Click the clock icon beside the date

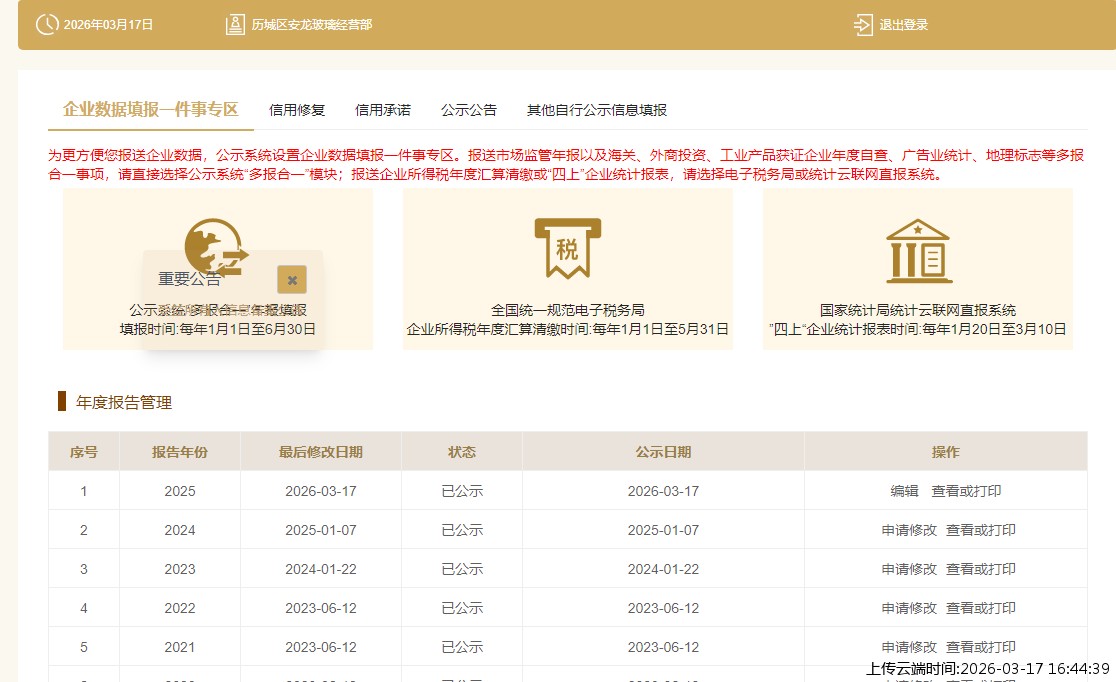(x=45, y=25)
